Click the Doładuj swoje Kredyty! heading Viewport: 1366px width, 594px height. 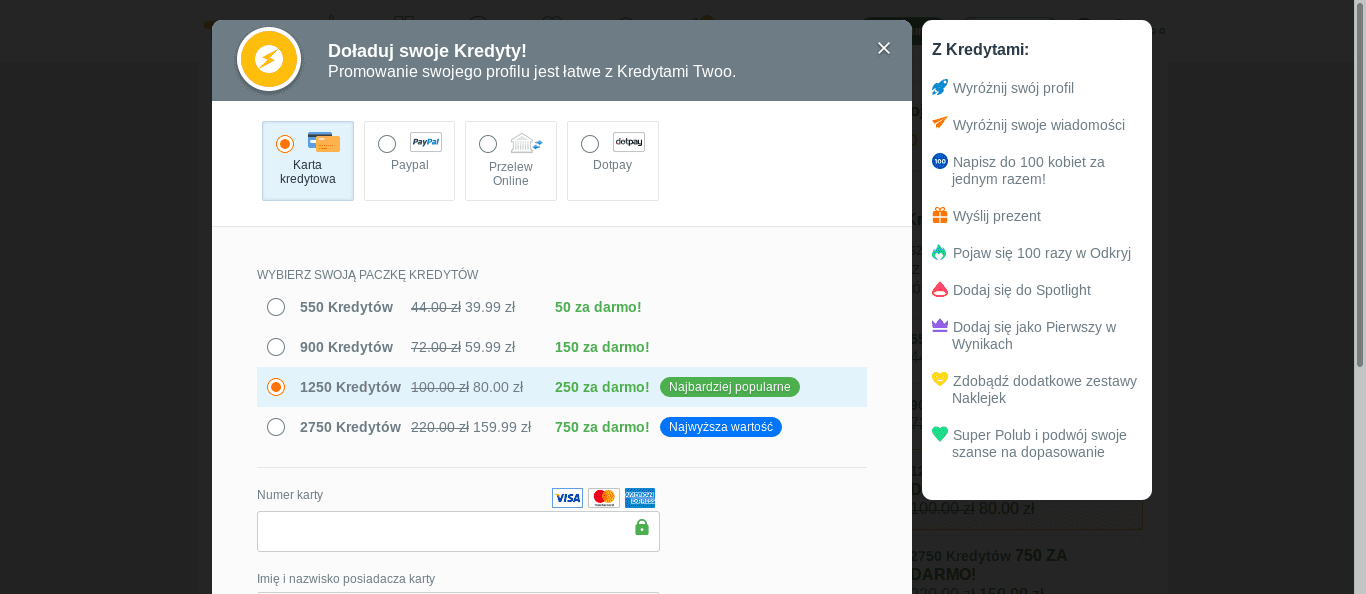tap(427, 51)
